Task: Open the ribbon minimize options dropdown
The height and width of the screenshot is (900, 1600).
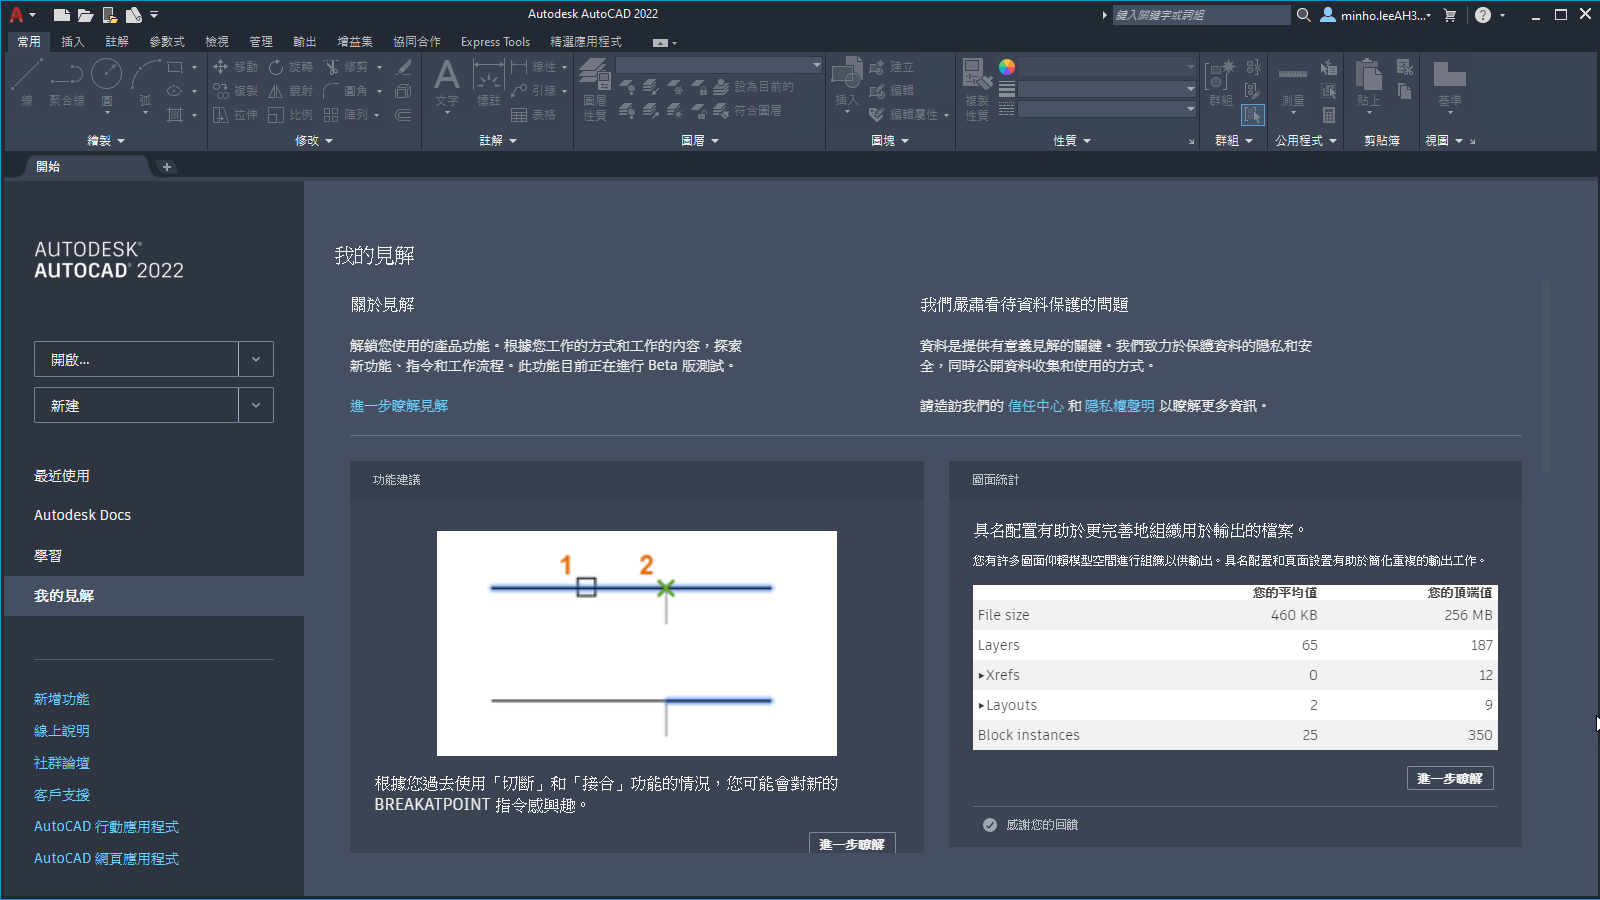Action: click(x=675, y=43)
